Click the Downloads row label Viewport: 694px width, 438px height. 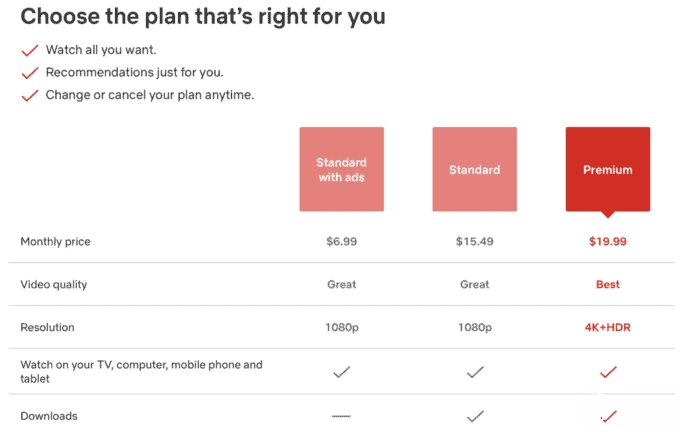(x=49, y=415)
